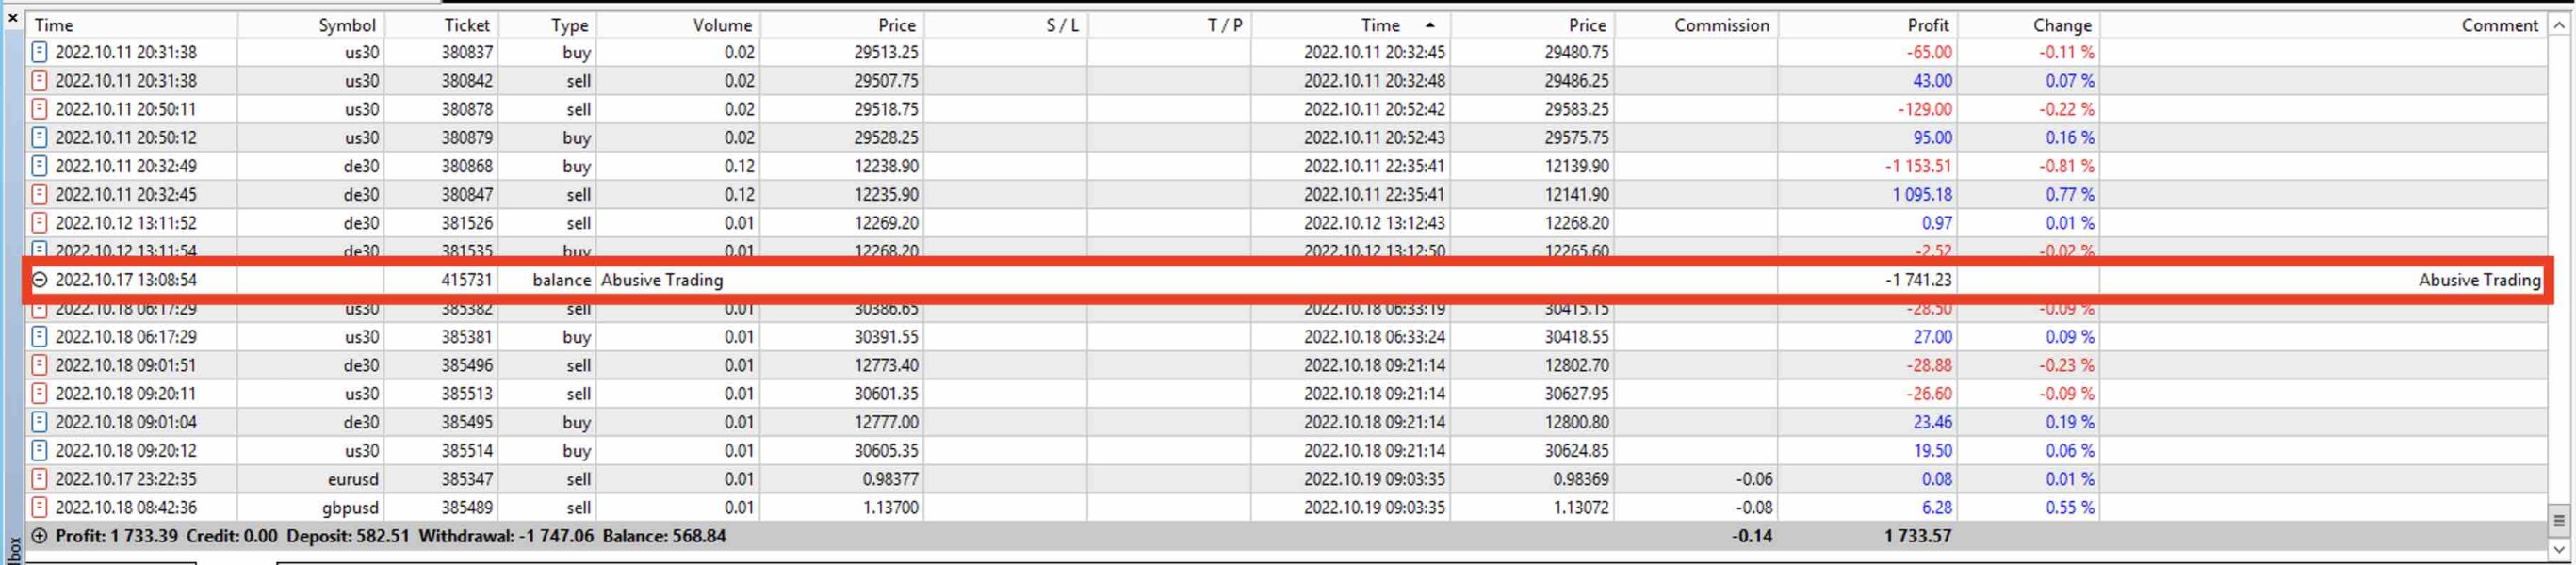
Task: Click the order icon for ticket 380879
Action: pyautogui.click(x=40, y=138)
